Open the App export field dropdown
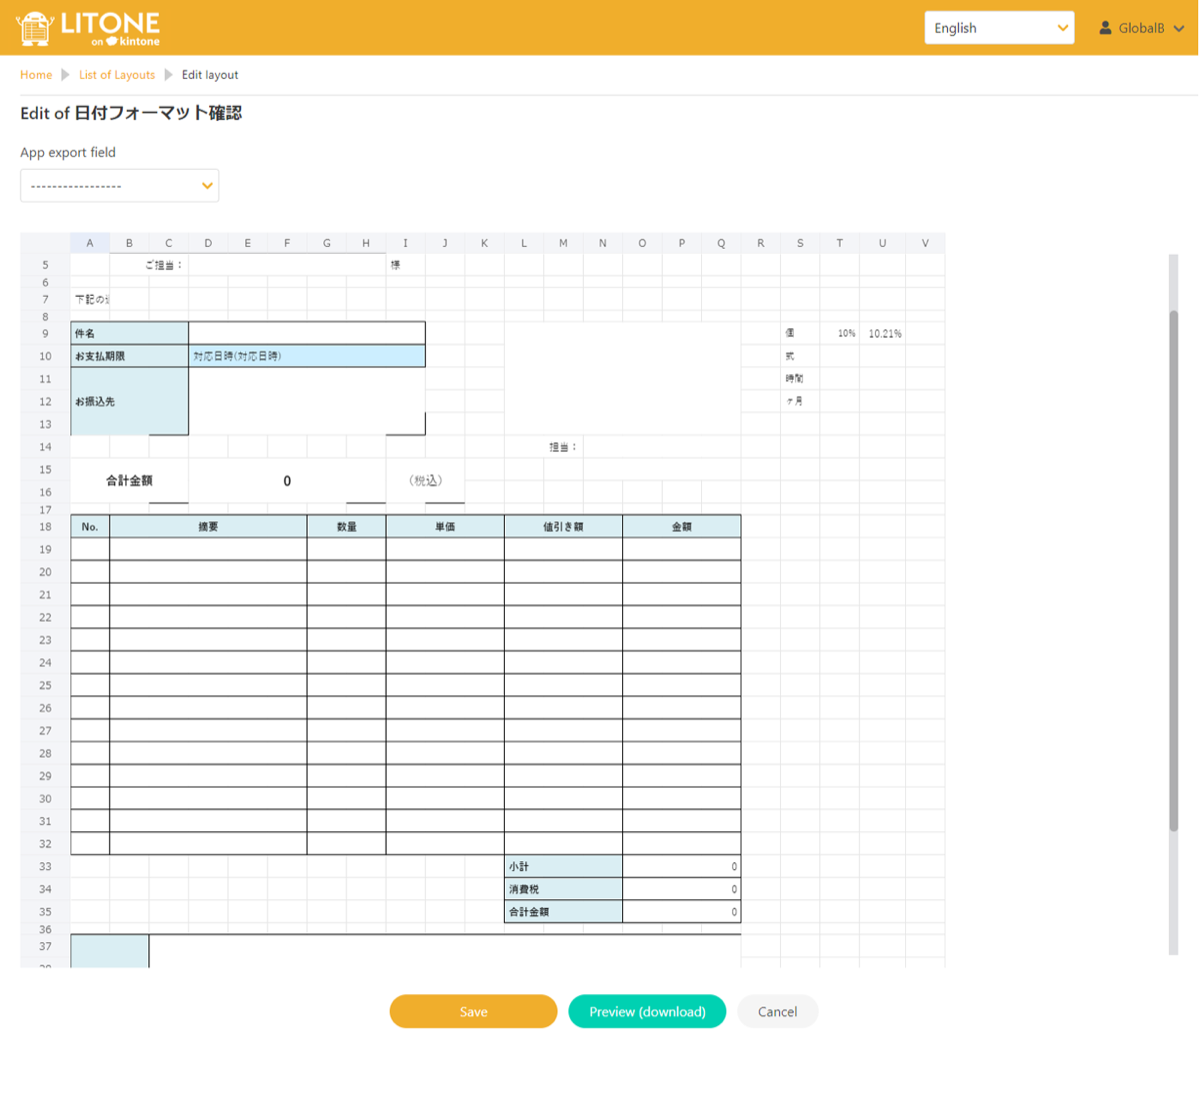Image resolution: width=1200 pixels, height=1117 pixels. (119, 186)
